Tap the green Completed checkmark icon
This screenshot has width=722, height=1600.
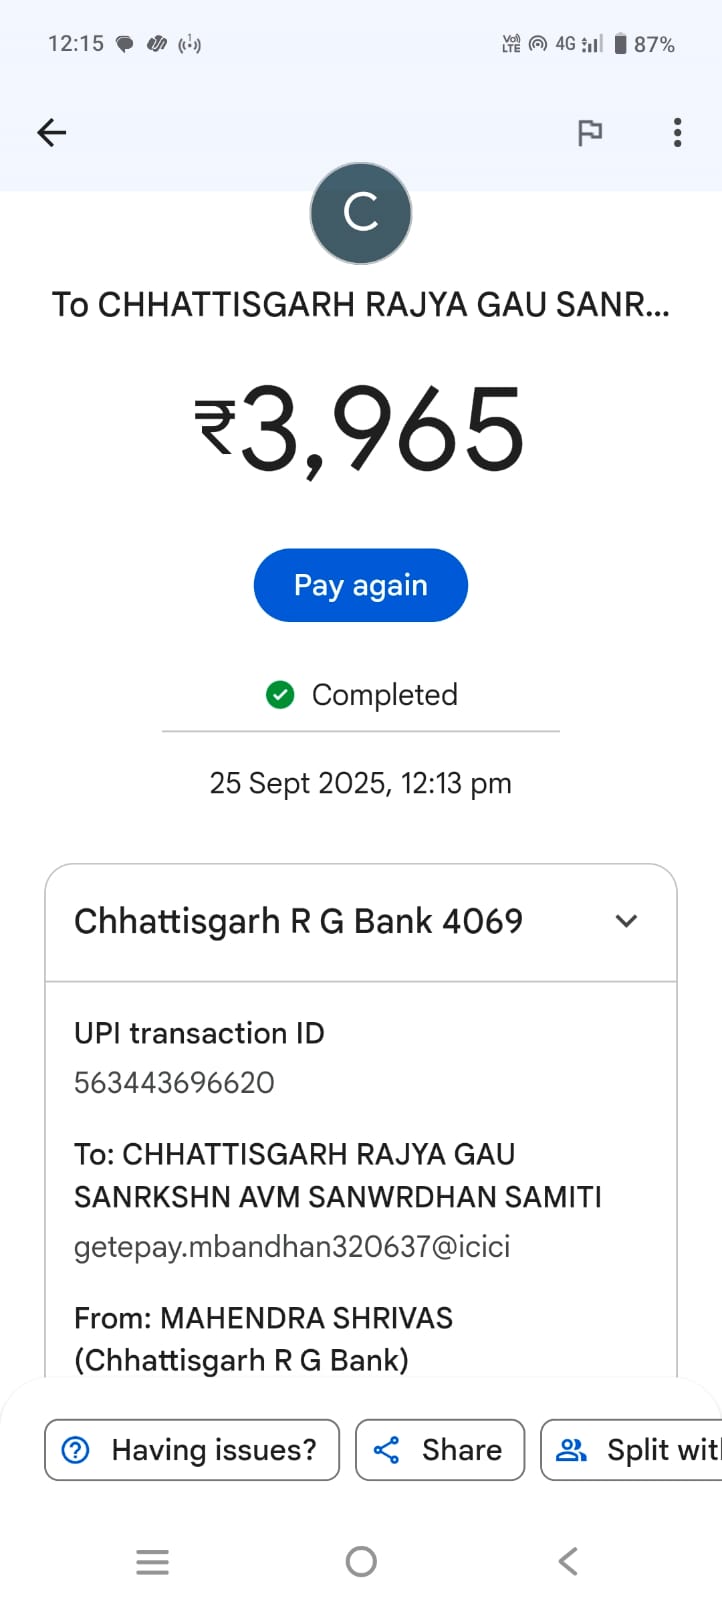point(280,694)
